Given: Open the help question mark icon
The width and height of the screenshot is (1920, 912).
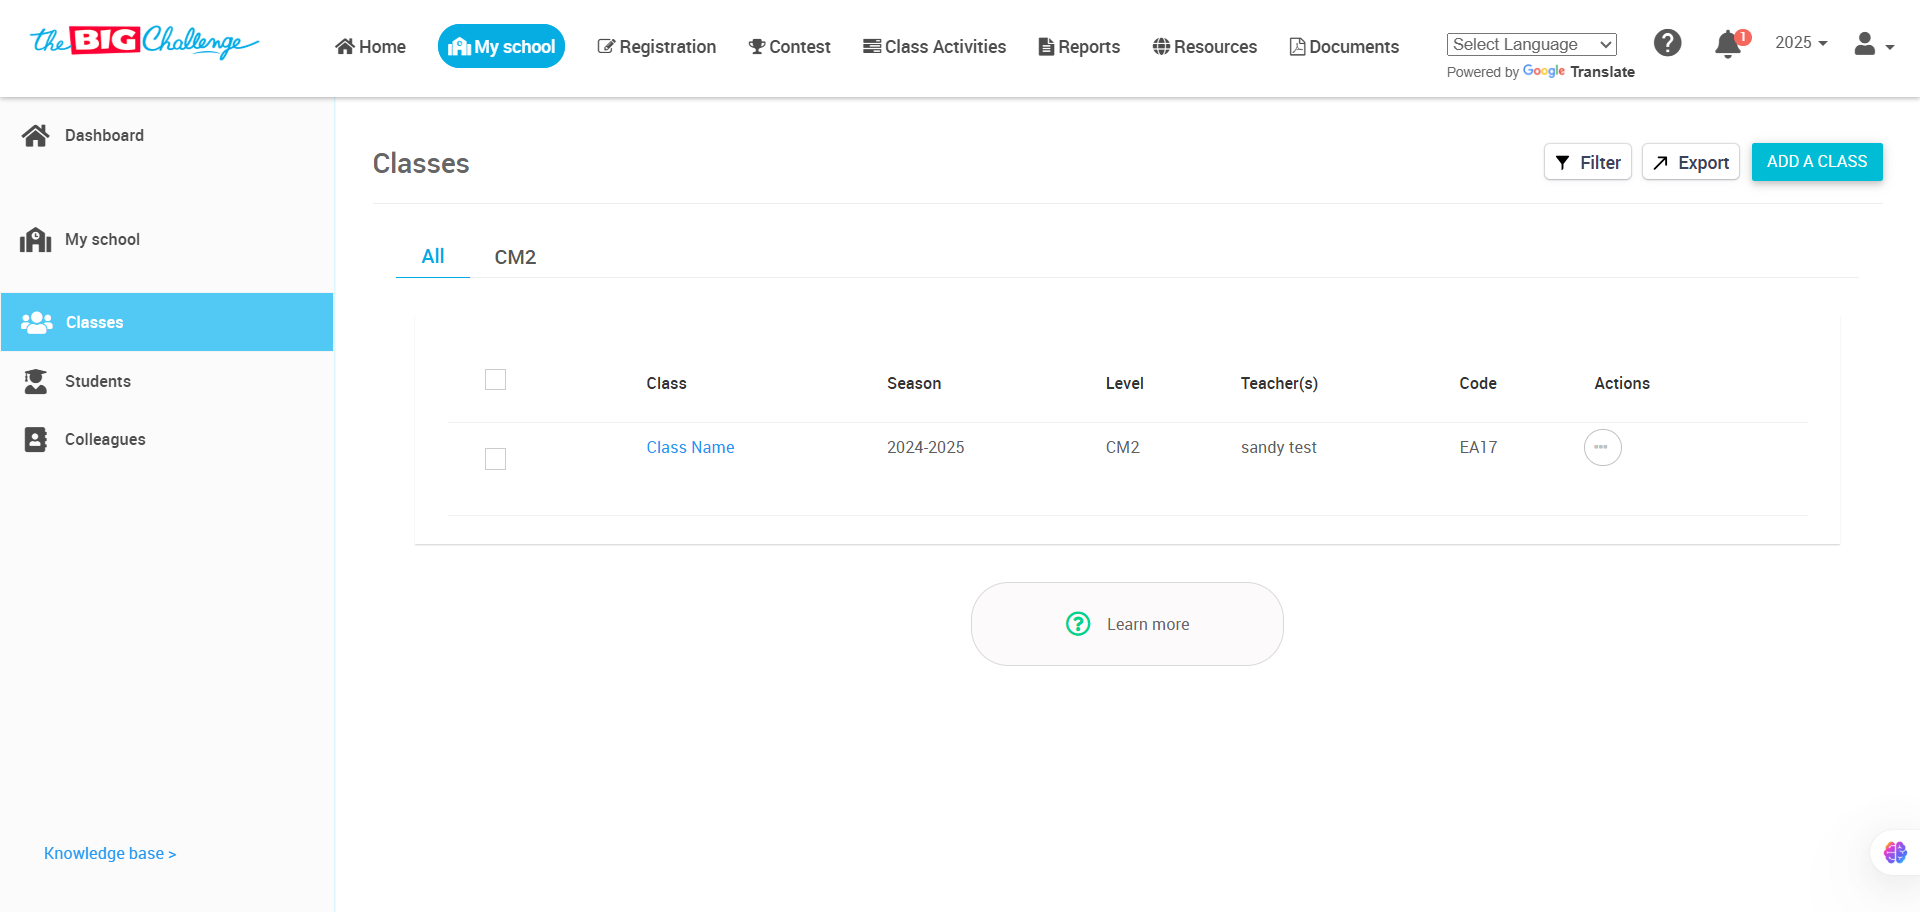Looking at the screenshot, I should coord(1667,43).
